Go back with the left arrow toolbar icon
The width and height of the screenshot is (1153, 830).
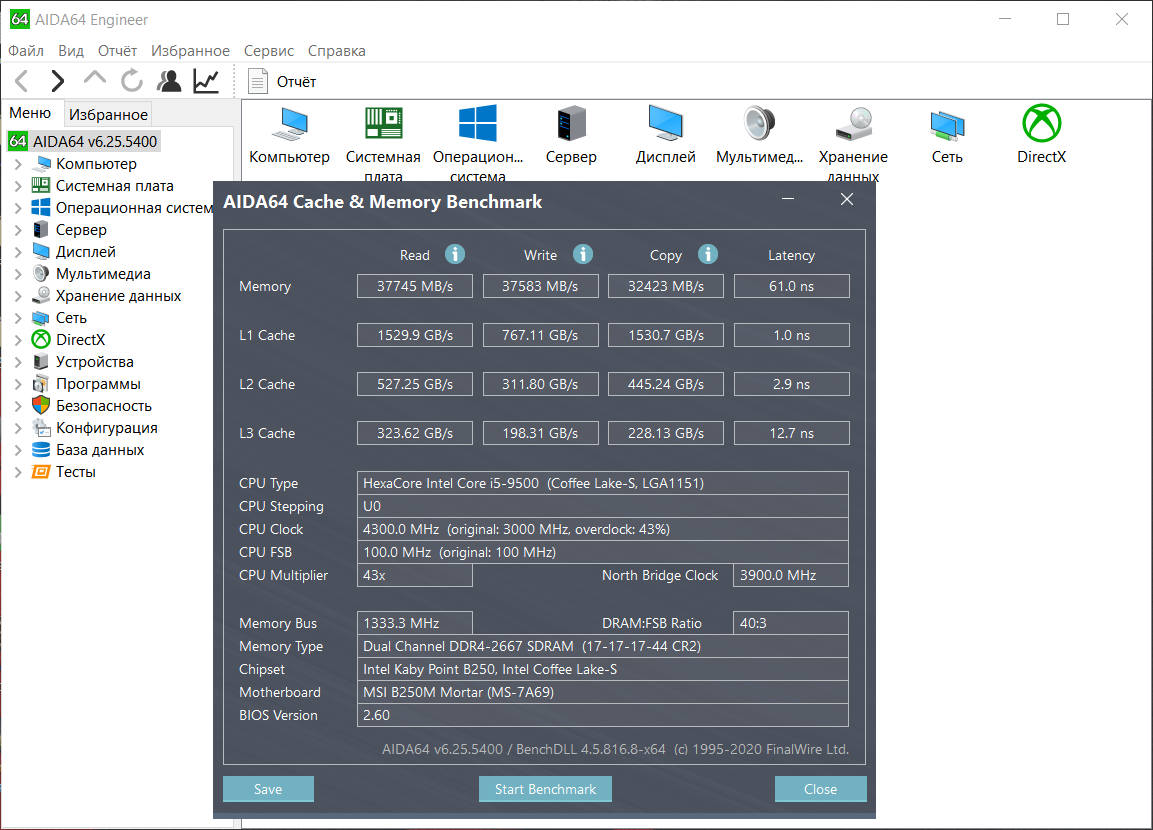pyautogui.click(x=22, y=81)
